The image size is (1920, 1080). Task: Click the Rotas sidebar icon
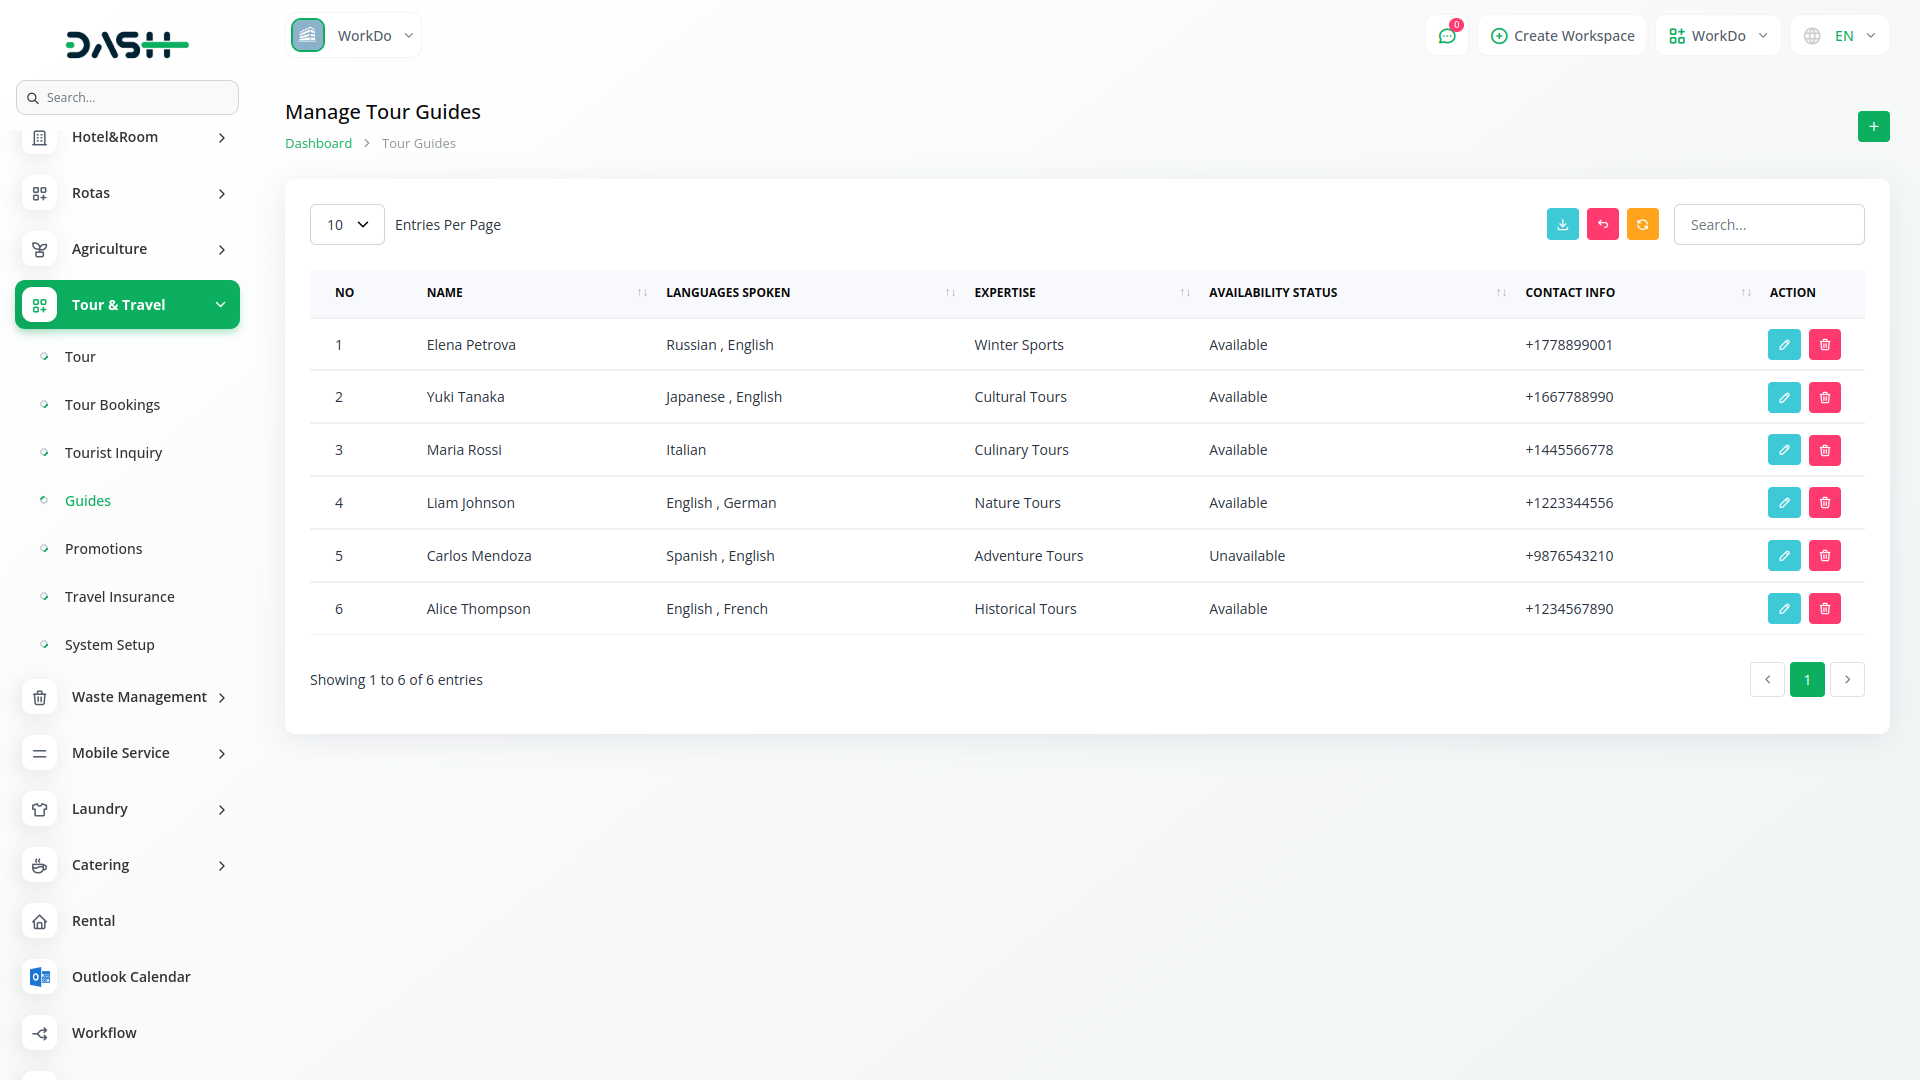coord(40,194)
